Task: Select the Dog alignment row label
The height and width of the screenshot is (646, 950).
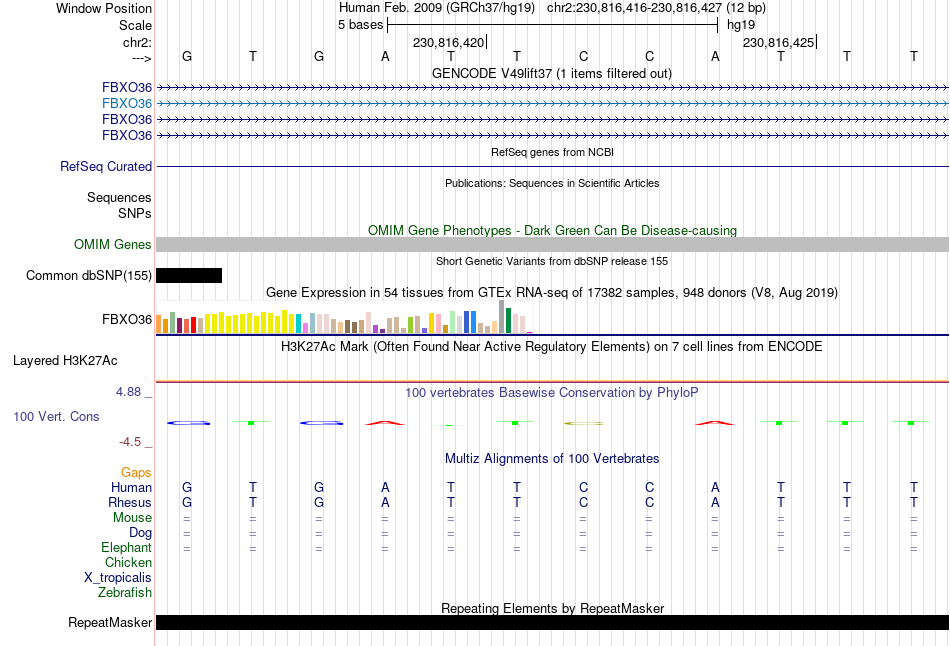Action: pyautogui.click(x=140, y=533)
